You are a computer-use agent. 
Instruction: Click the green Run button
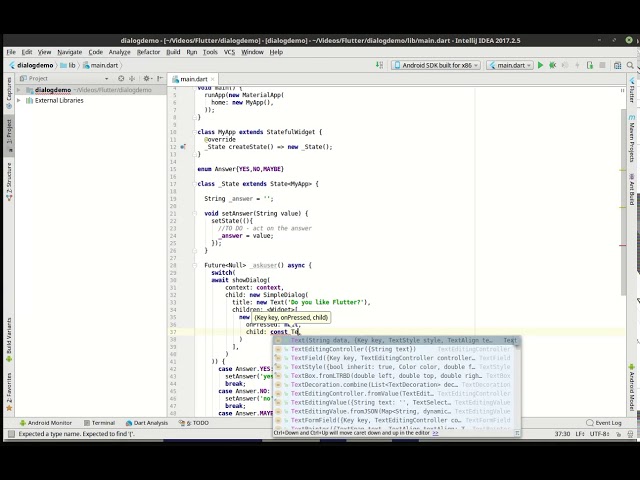click(541, 65)
